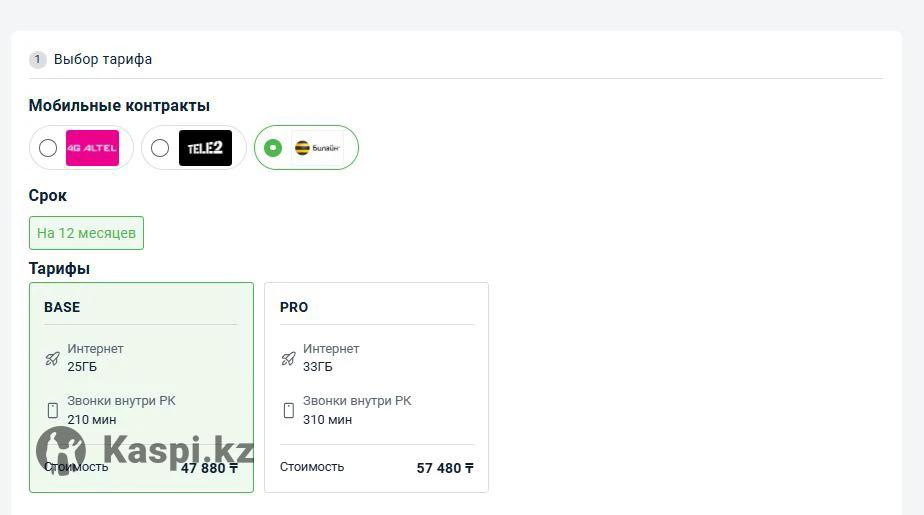Select the Altel radio button
This screenshot has width=924, height=515.
pyautogui.click(x=48, y=148)
